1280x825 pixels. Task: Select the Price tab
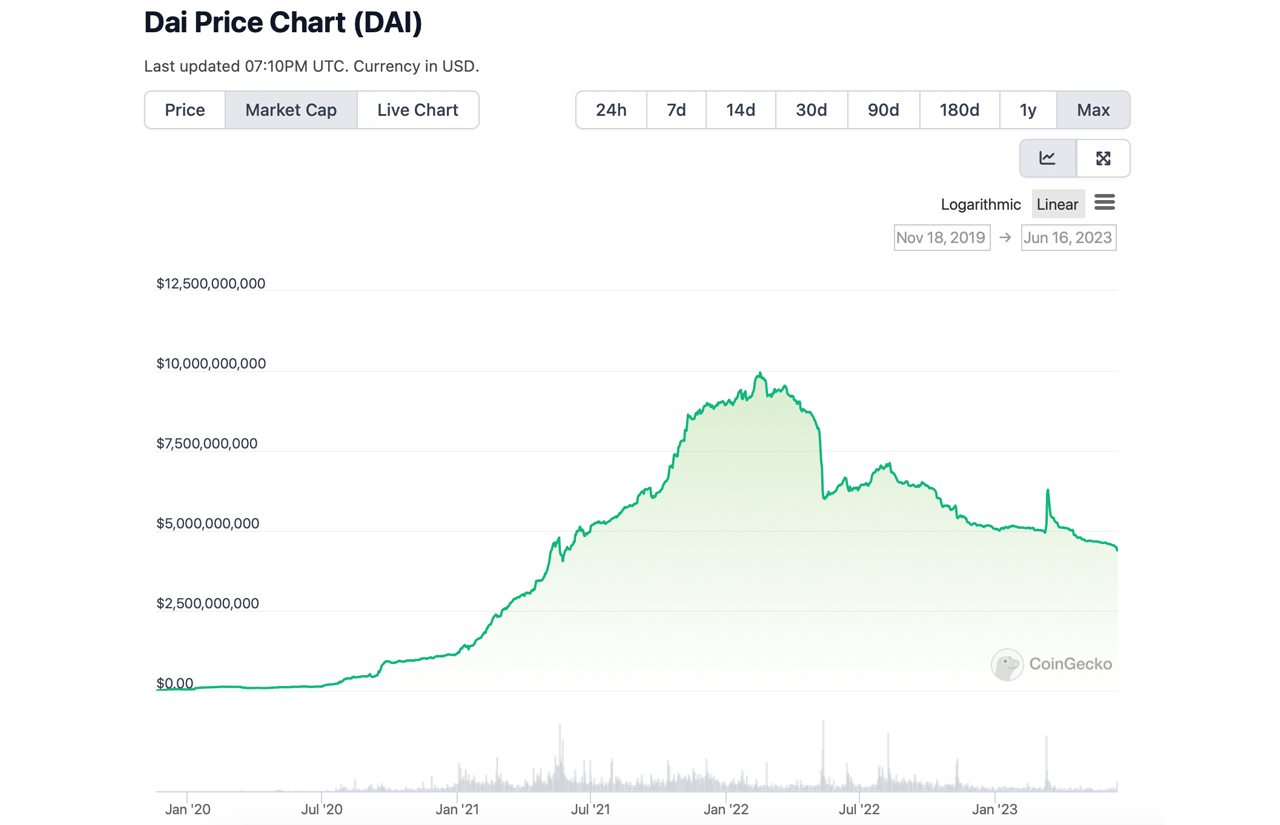(185, 110)
